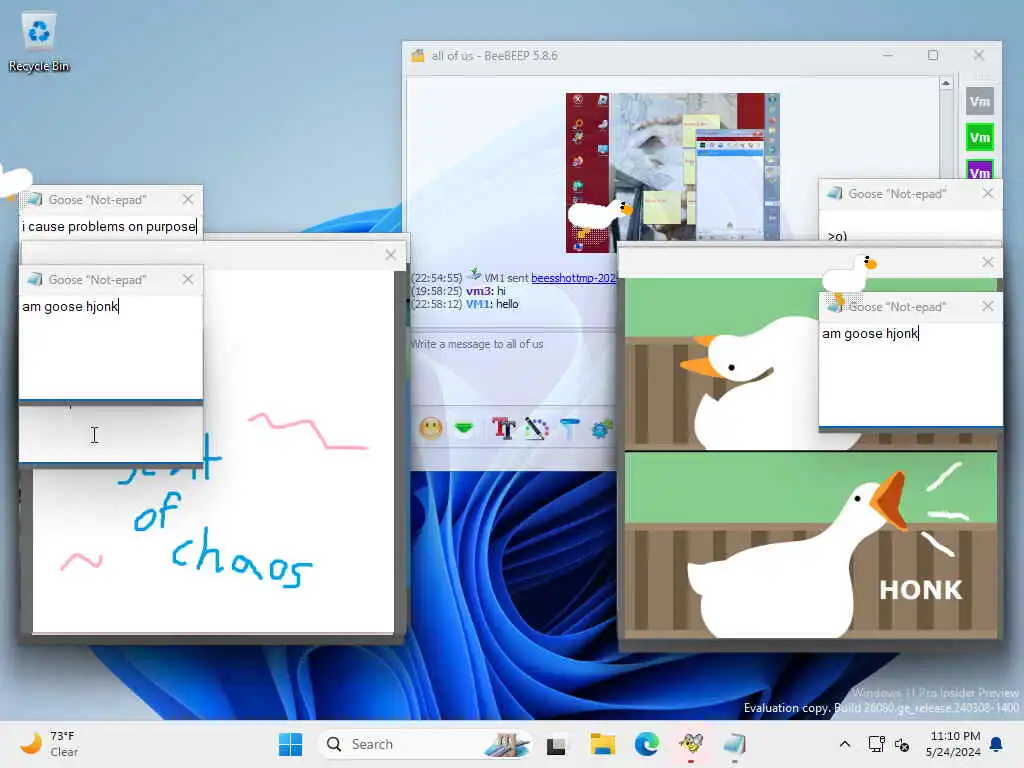Viewport: 1024px width, 768px height.
Task: Select the green Vm user avatar
Action: pyautogui.click(x=979, y=137)
